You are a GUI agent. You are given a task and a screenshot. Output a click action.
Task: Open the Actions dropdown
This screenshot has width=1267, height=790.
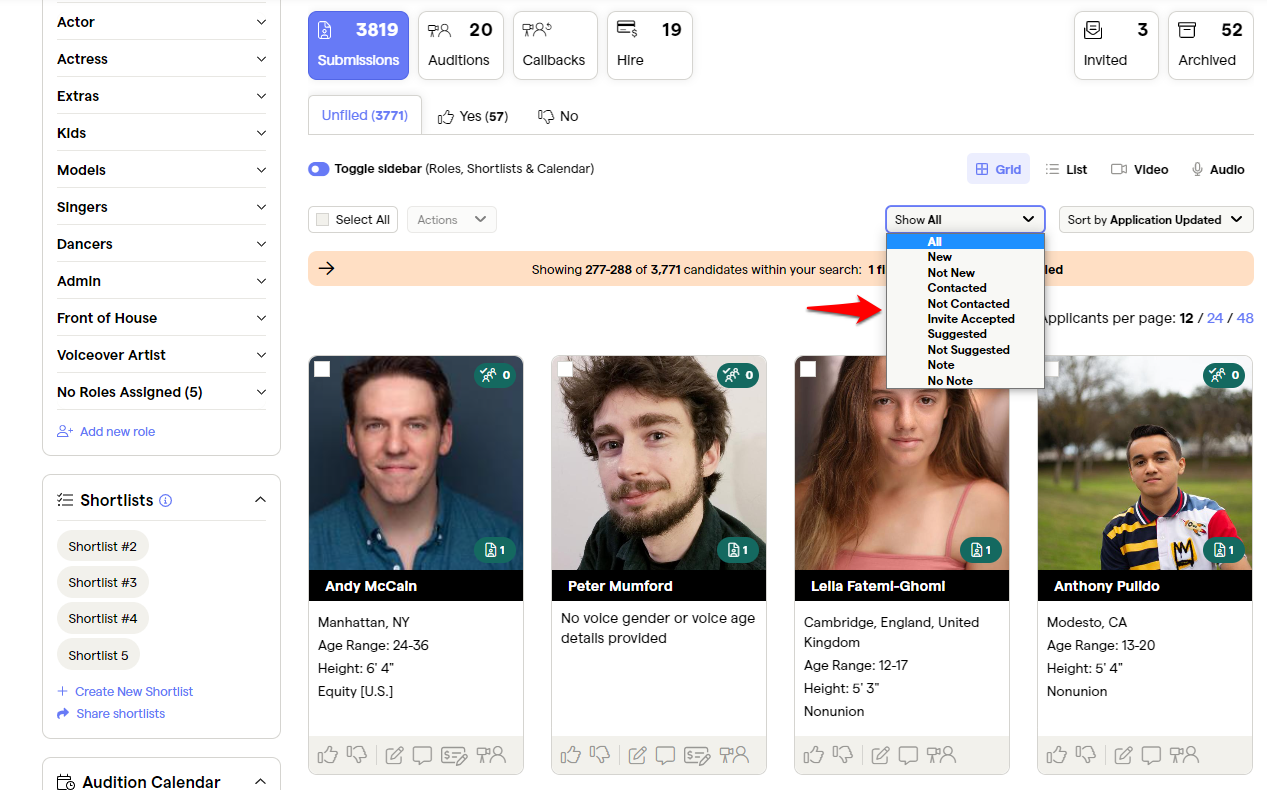point(451,219)
